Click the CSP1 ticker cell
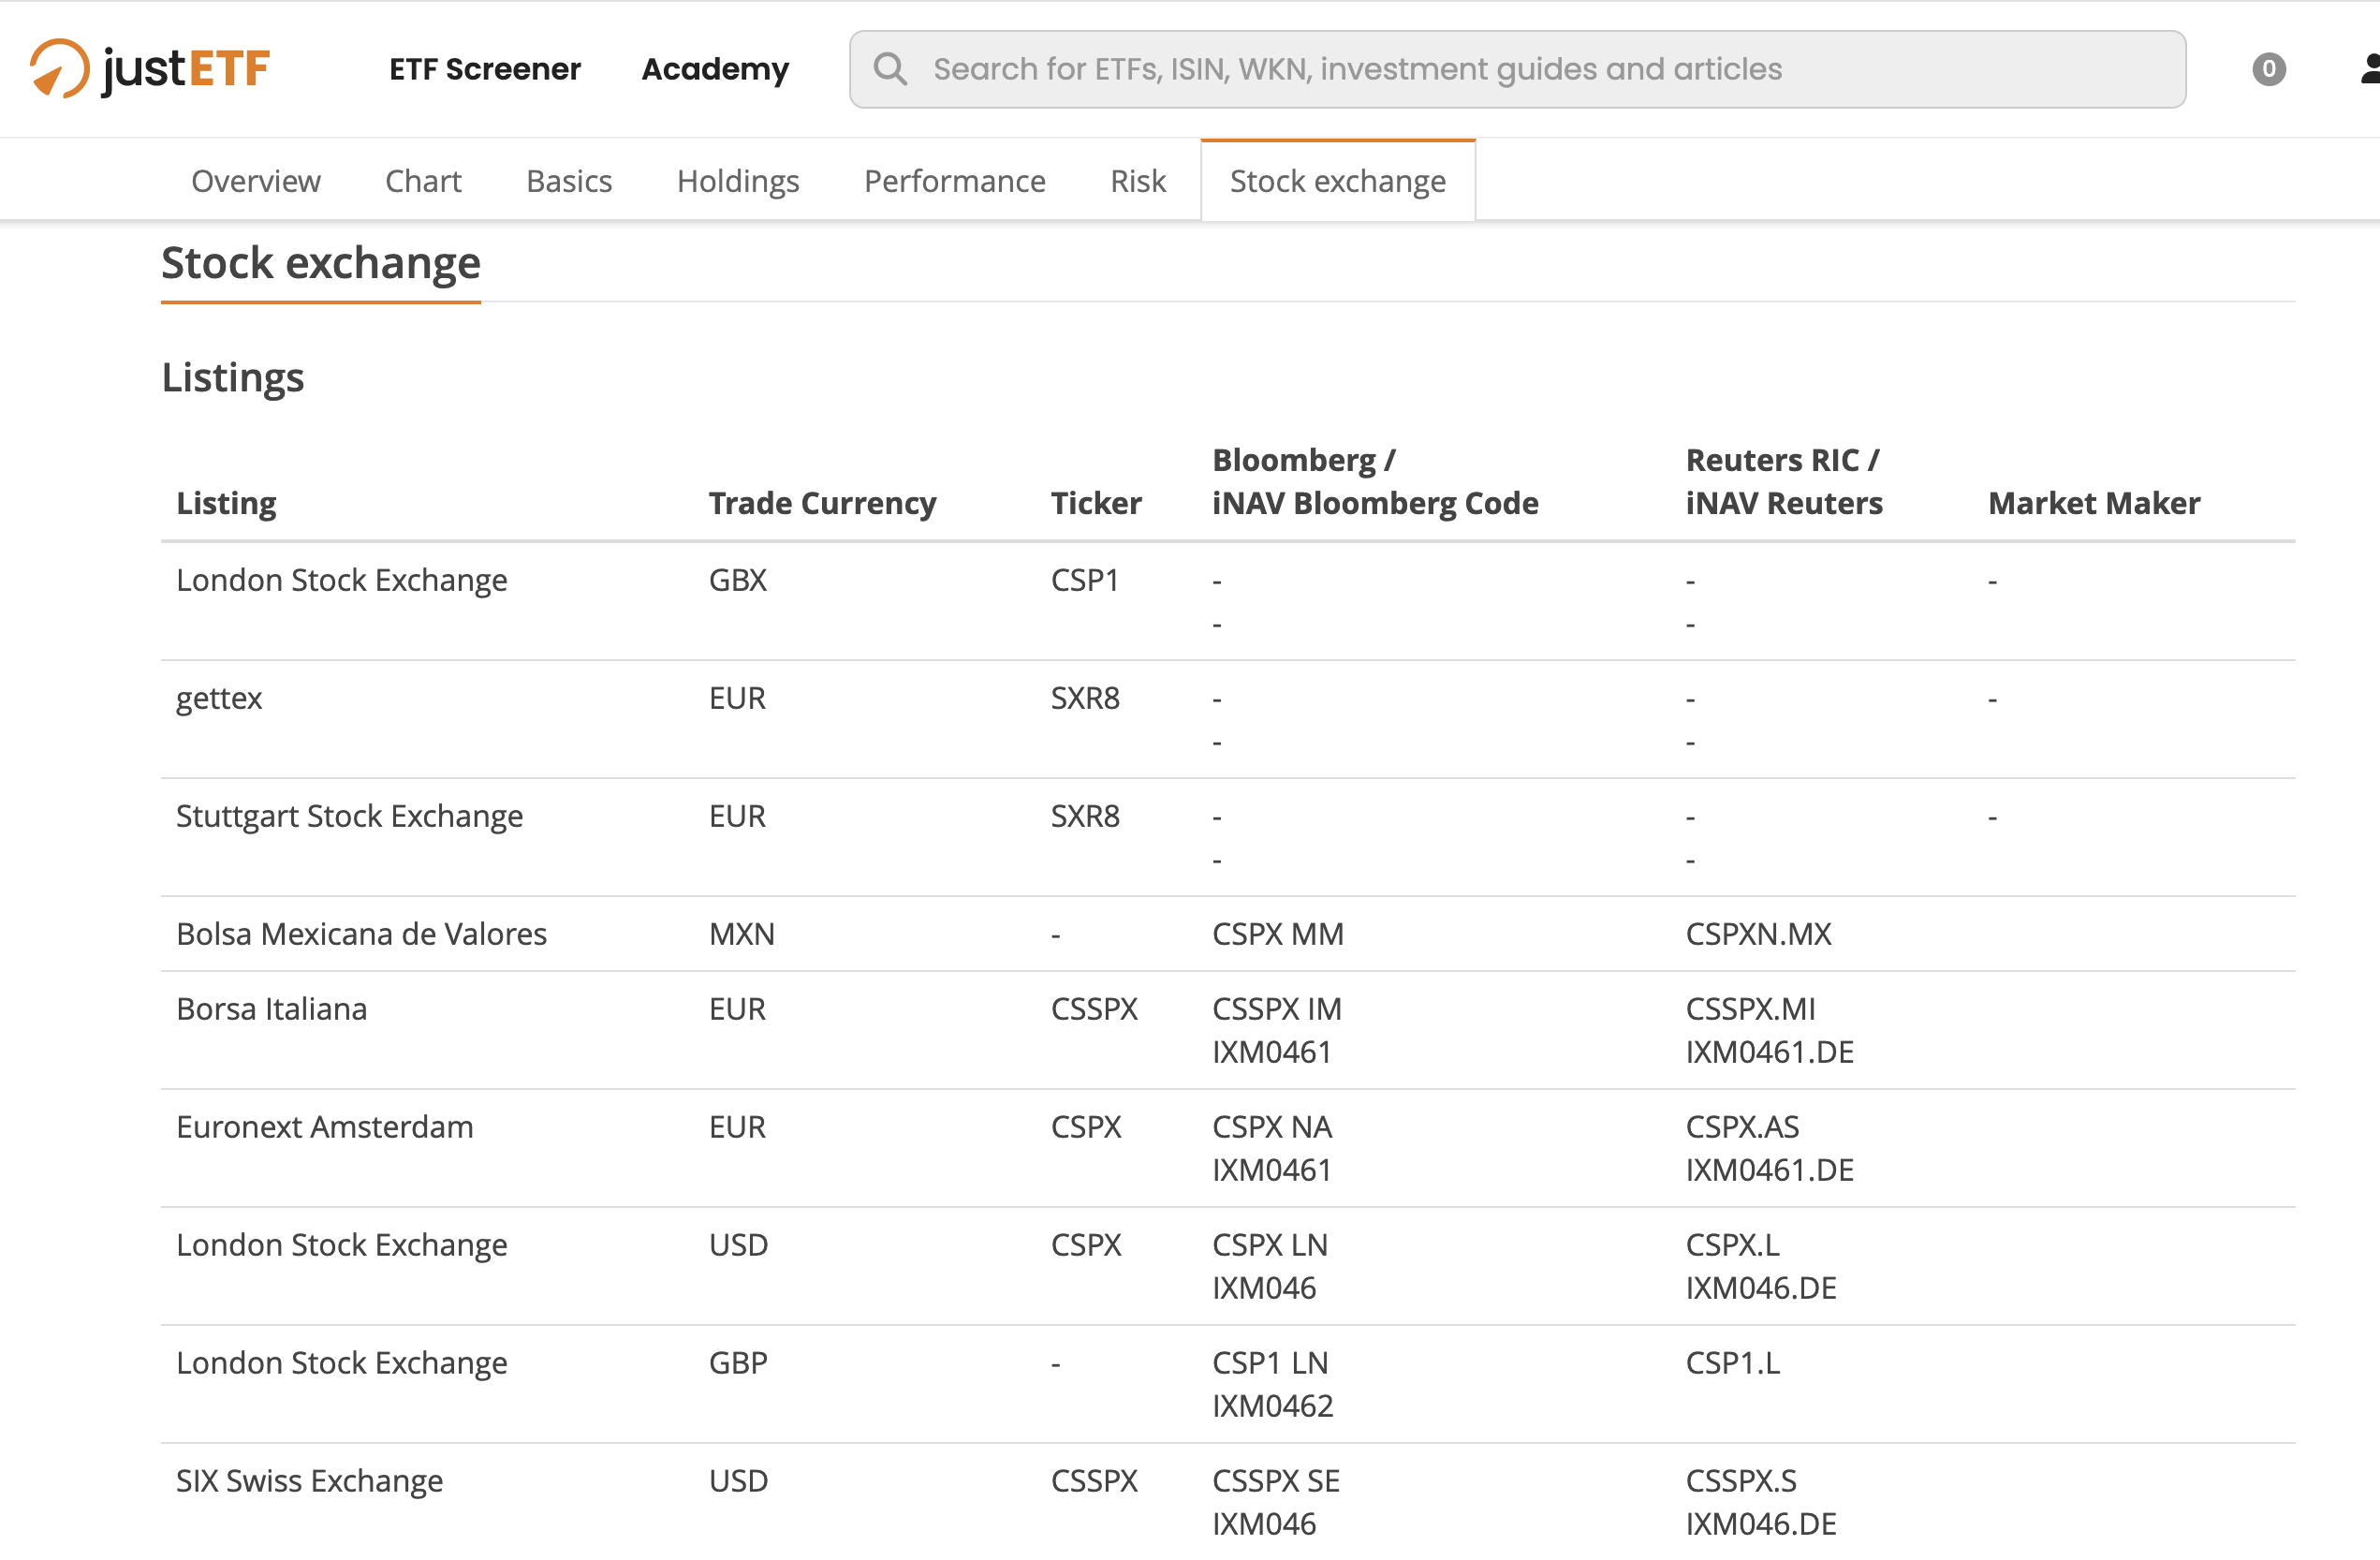The width and height of the screenshot is (2380, 1560). click(1085, 580)
